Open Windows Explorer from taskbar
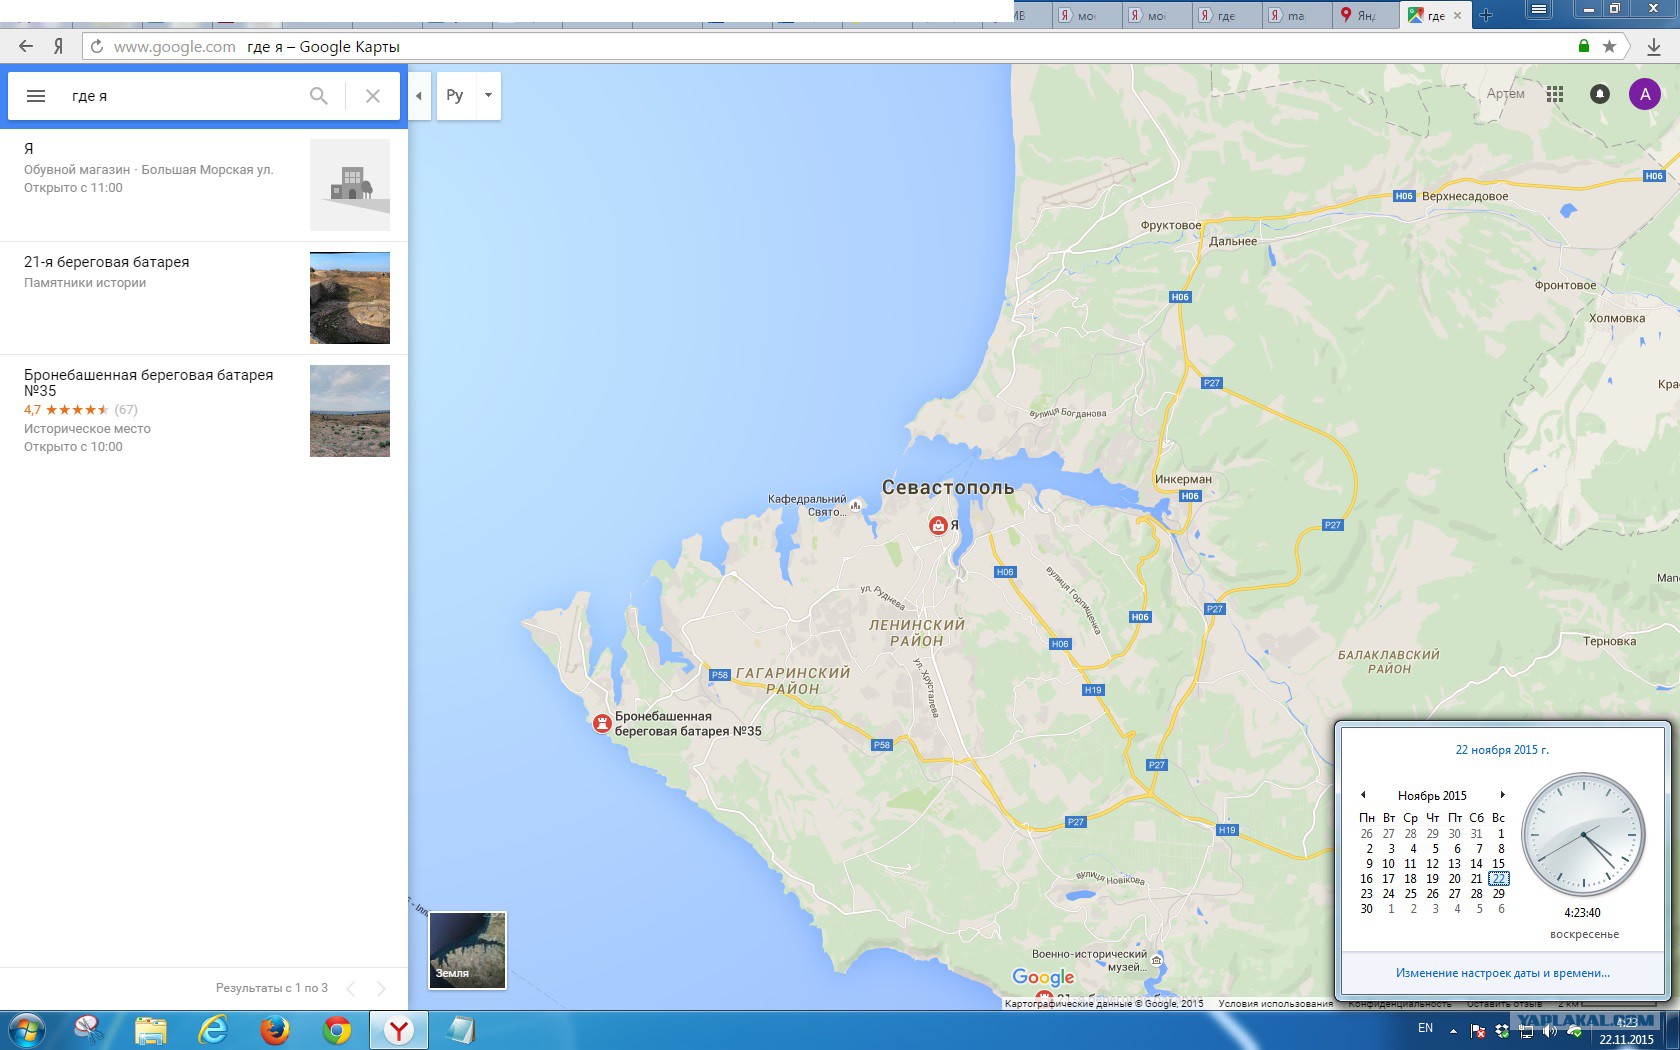Viewport: 1680px width, 1050px height. [x=151, y=1030]
